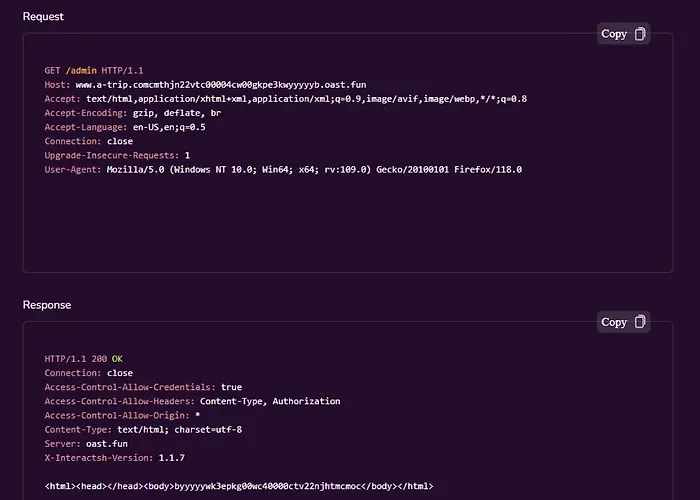700x500 pixels.
Task: Click the User-Agent Mozilla Firefox string
Action: coord(314,170)
